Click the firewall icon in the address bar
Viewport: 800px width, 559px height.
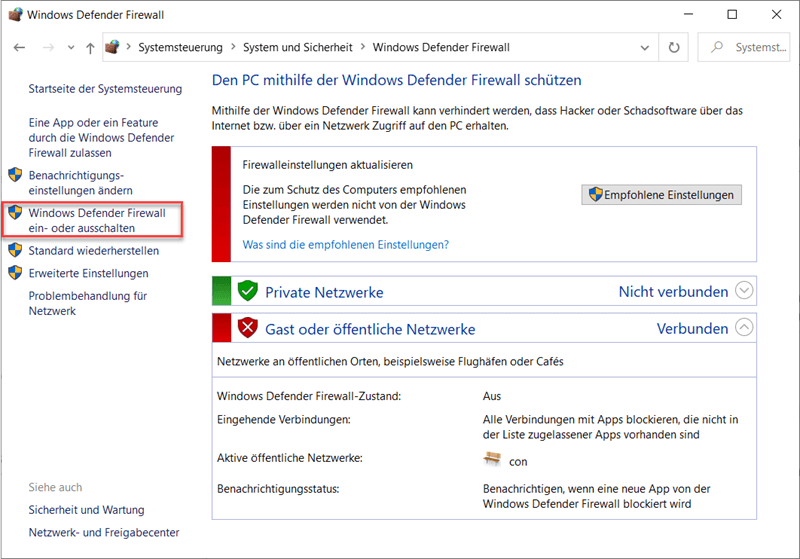point(112,47)
